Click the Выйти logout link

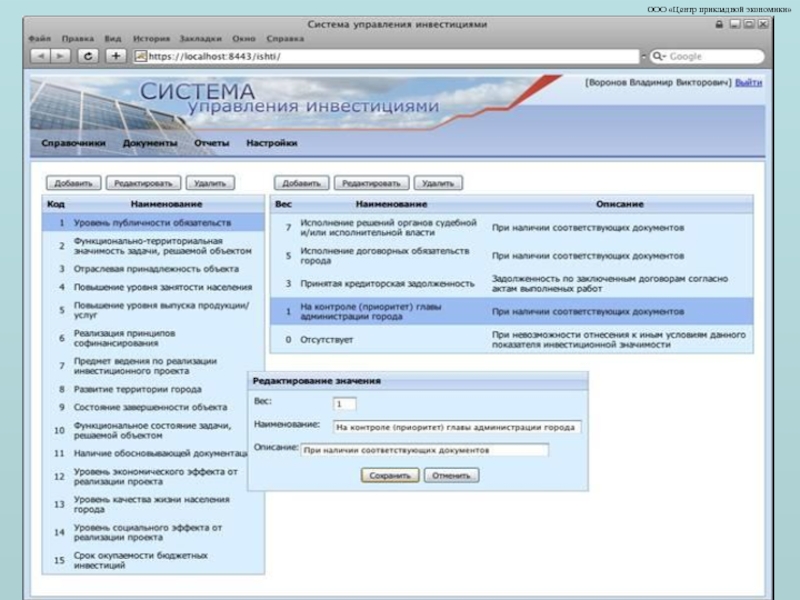click(748, 83)
